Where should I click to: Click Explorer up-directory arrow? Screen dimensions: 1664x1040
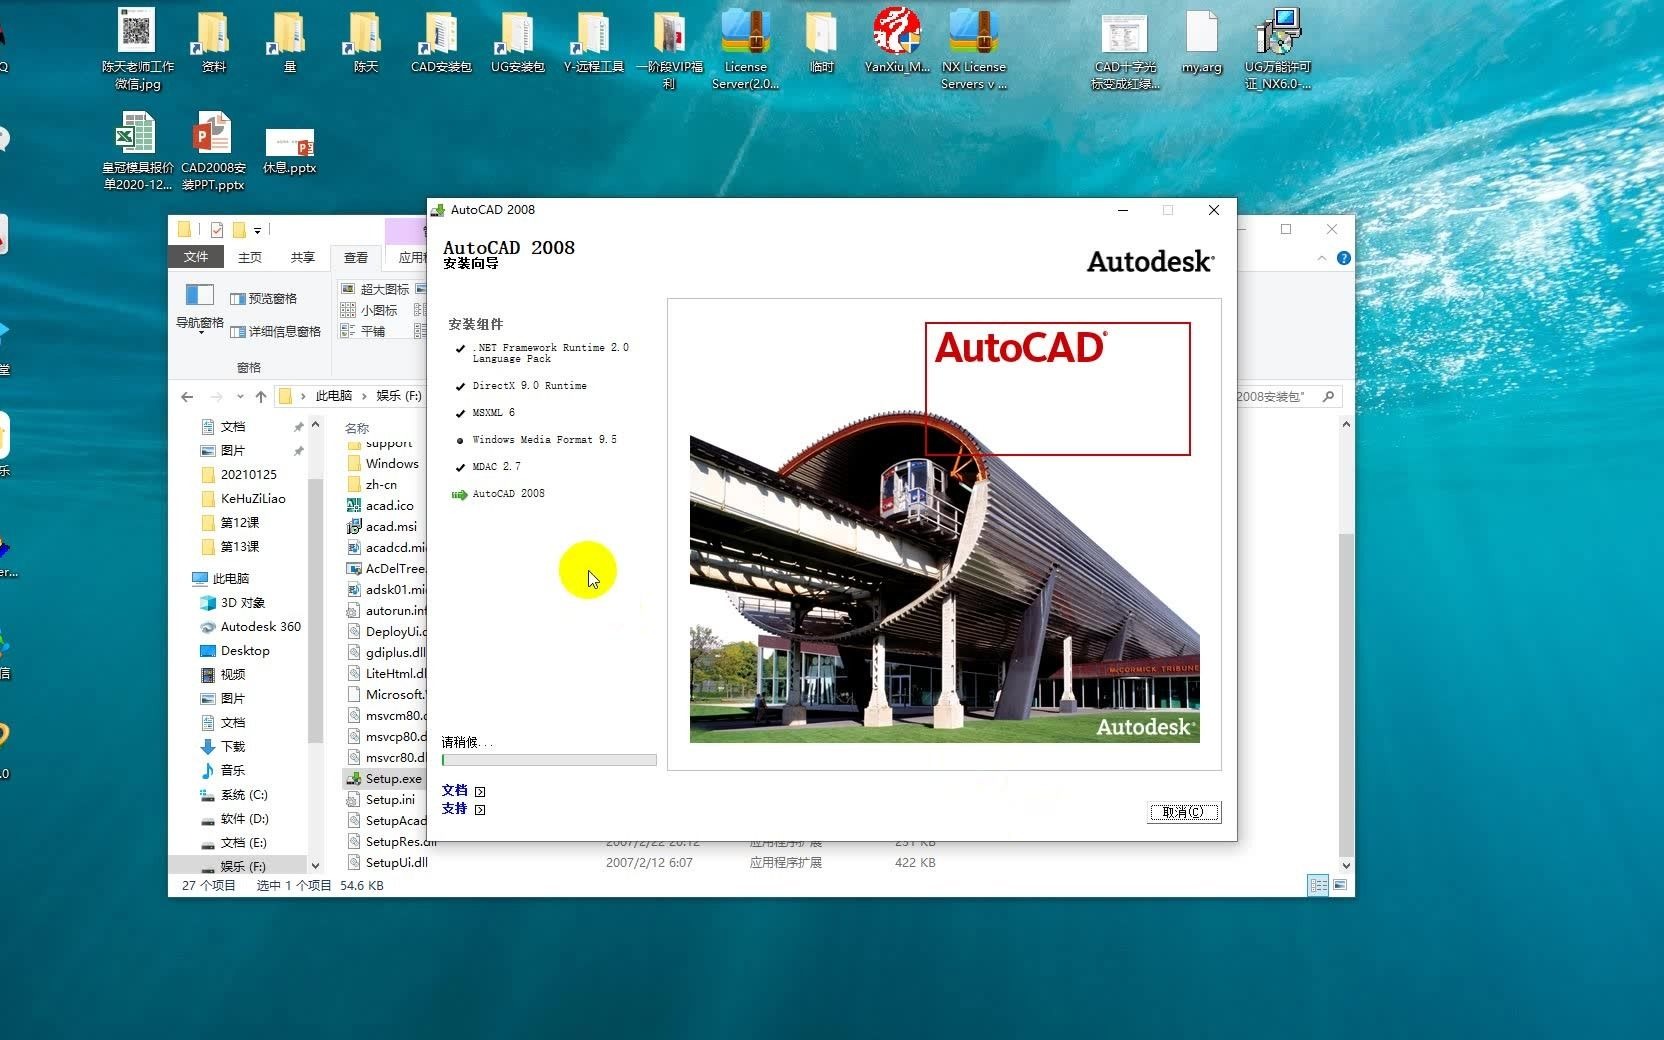pyautogui.click(x=261, y=396)
